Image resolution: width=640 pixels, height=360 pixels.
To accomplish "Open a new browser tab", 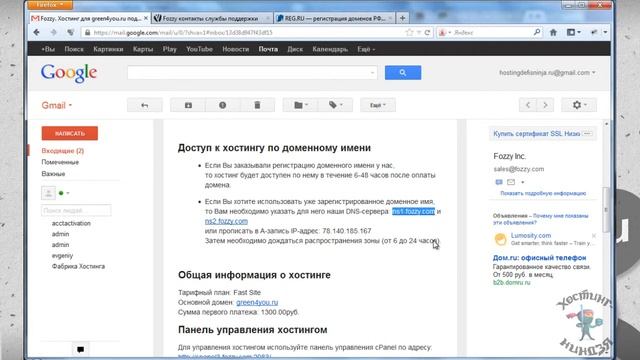I will [402, 18].
